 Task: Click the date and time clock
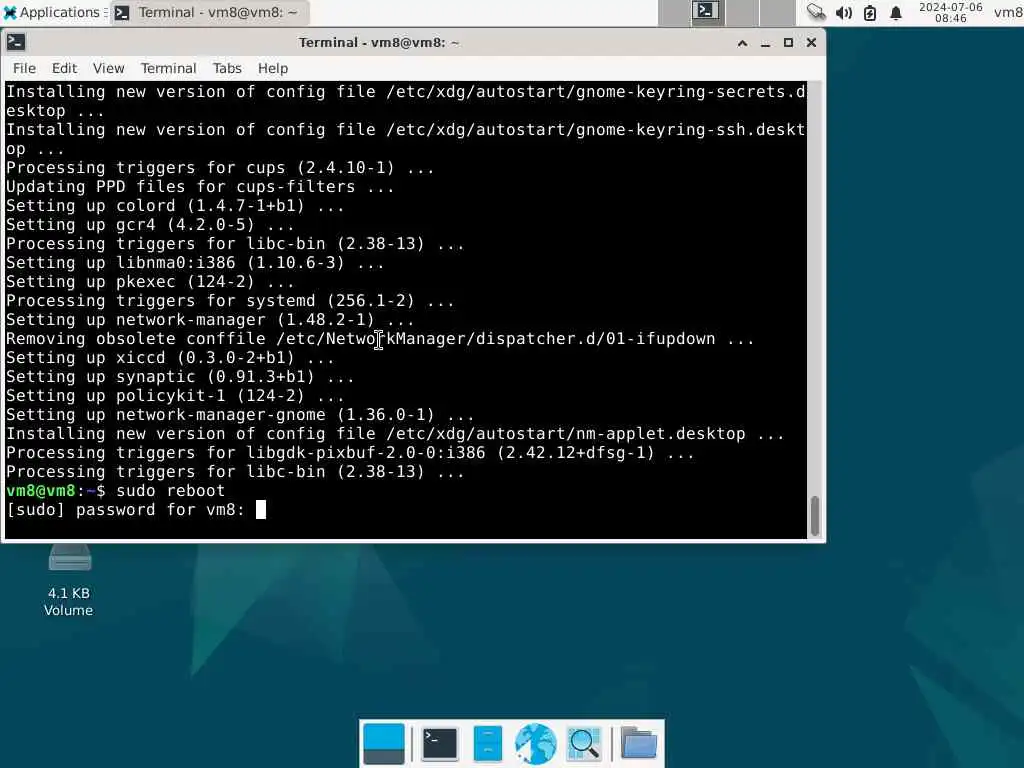coord(950,12)
